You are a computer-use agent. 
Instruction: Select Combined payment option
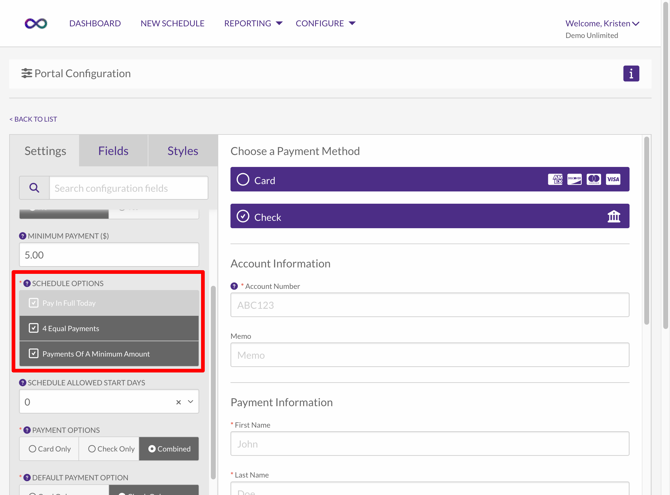pyautogui.click(x=169, y=449)
